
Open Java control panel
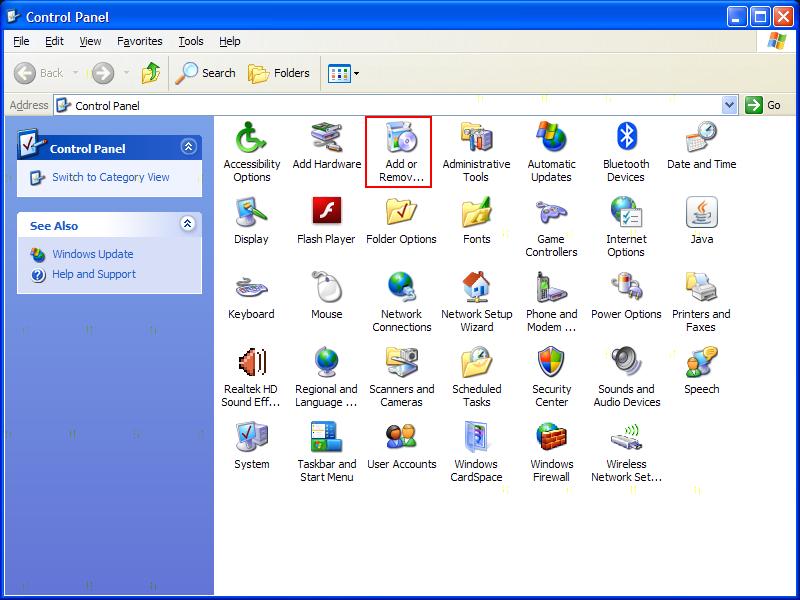702,220
